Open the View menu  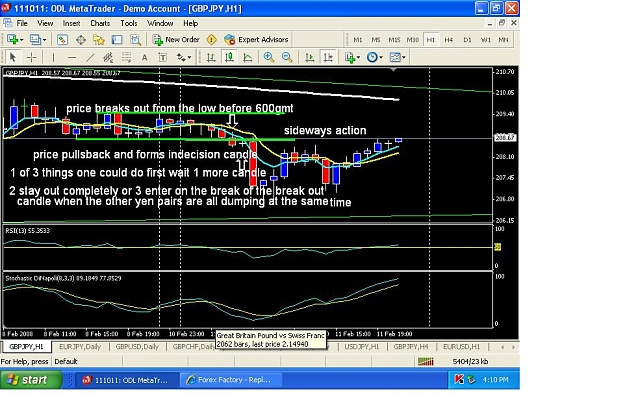click(45, 23)
